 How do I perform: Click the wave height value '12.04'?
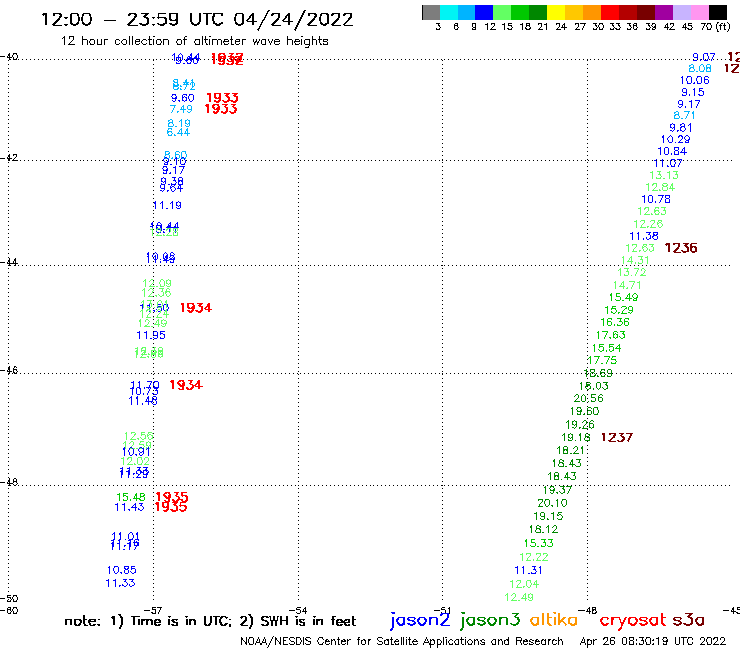point(524,584)
